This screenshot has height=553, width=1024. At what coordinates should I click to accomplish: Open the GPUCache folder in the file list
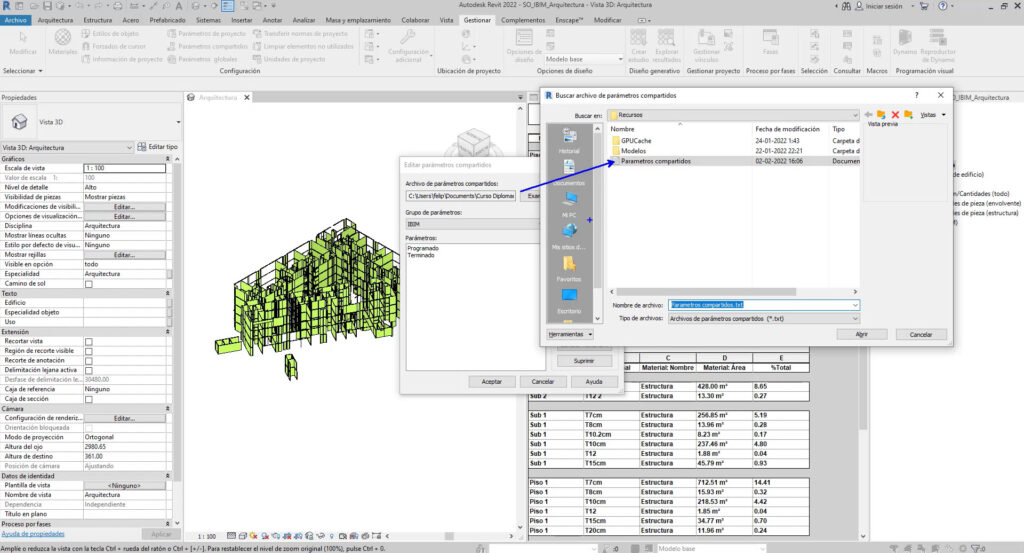(636, 140)
